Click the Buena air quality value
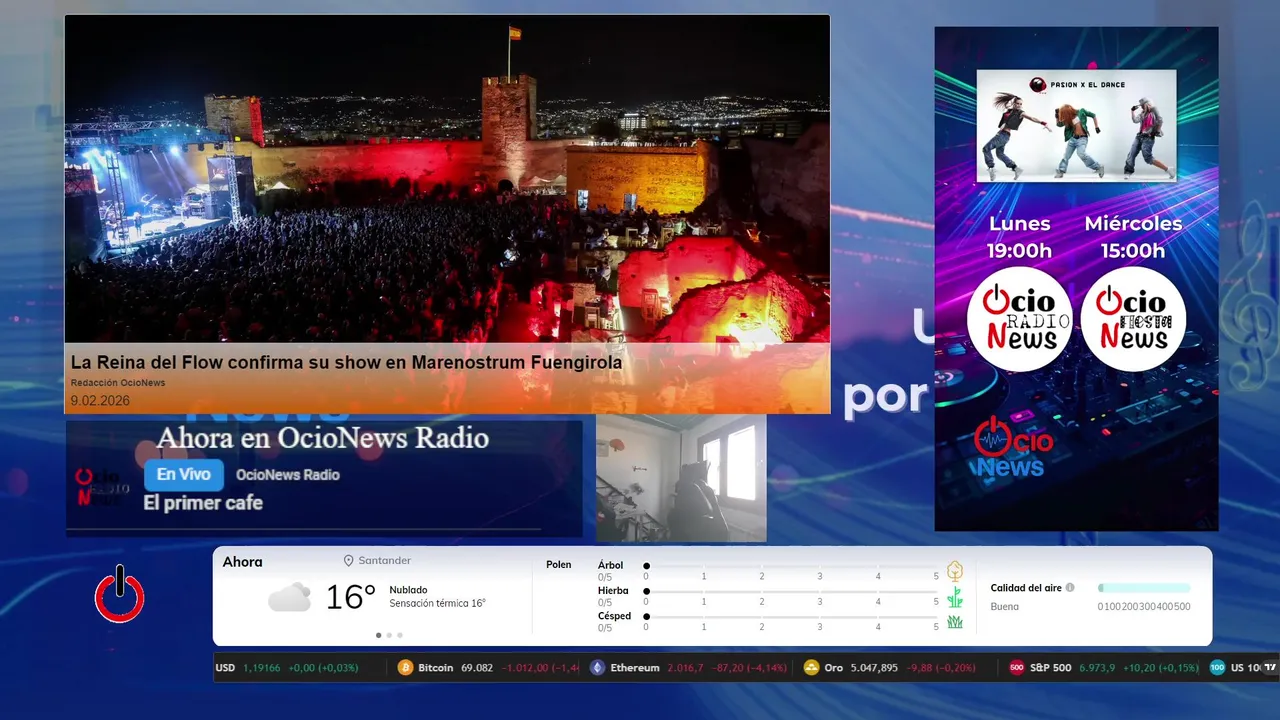The image size is (1280, 720). pos(1005,607)
